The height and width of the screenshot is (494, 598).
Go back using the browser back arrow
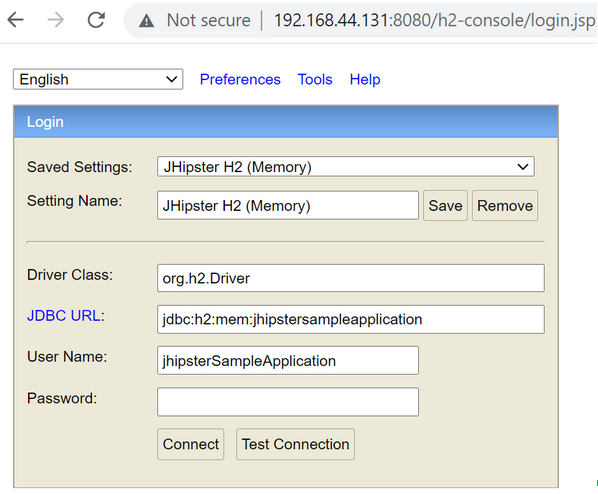(16, 20)
